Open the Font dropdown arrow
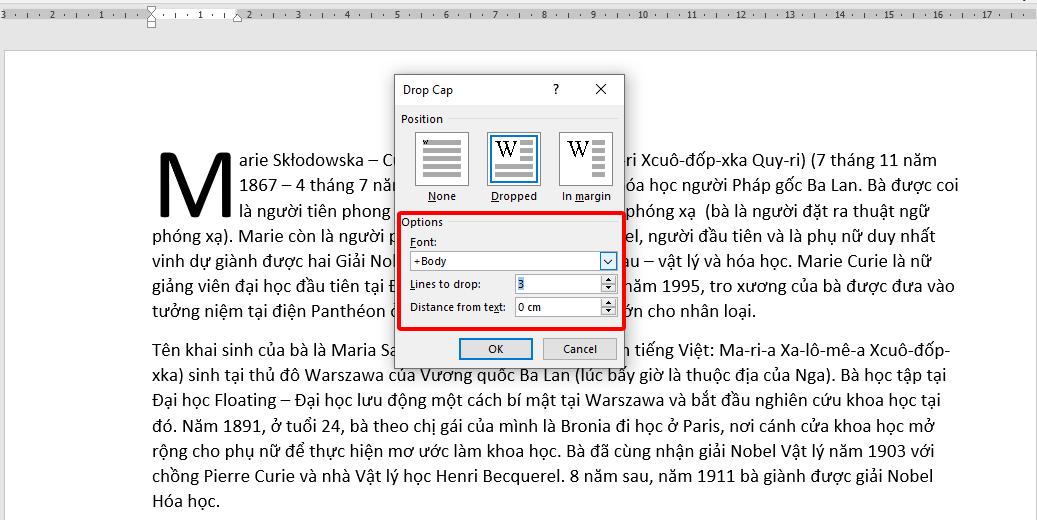The height and width of the screenshot is (520, 1037). pyautogui.click(x=608, y=261)
